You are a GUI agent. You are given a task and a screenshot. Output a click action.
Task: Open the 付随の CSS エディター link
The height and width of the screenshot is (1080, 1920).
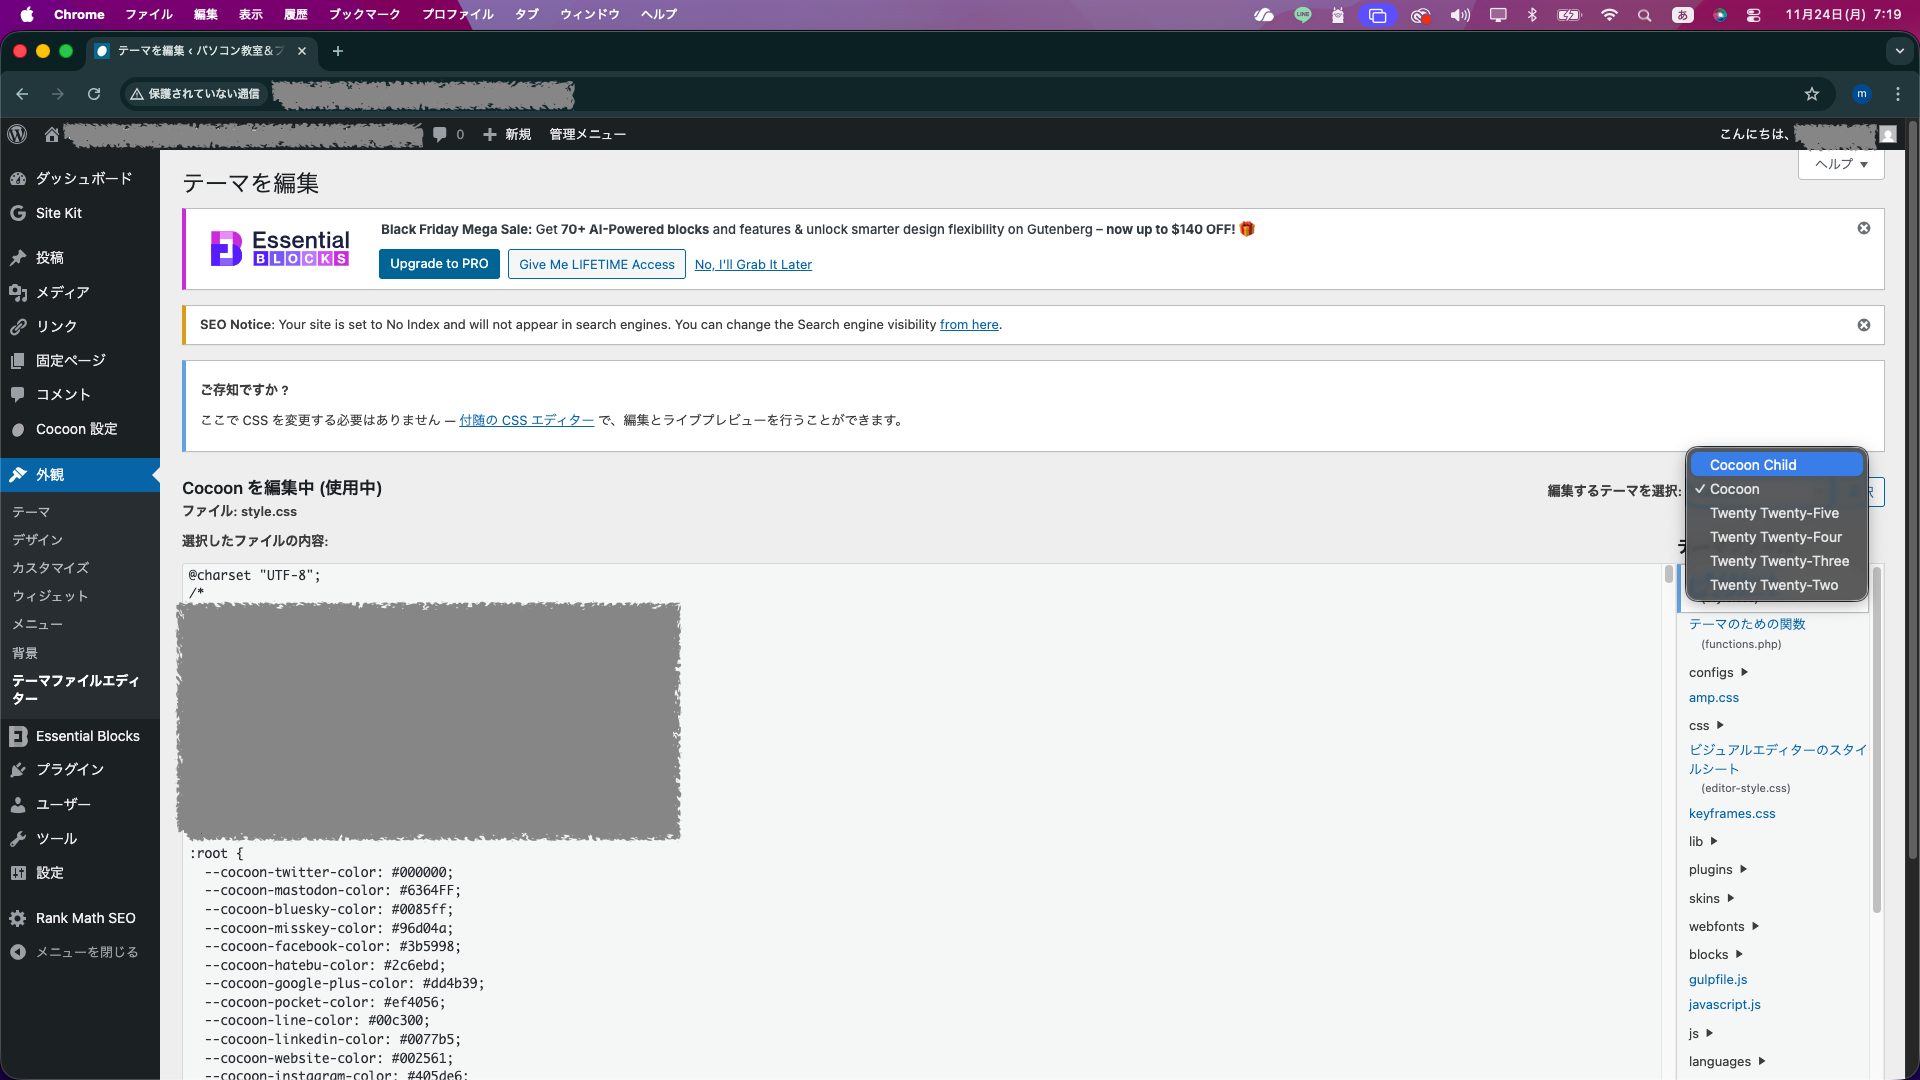[525, 420]
